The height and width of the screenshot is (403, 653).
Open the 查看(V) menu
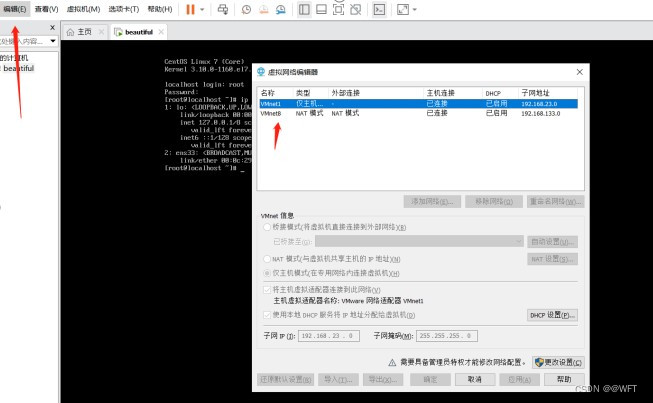46,9
